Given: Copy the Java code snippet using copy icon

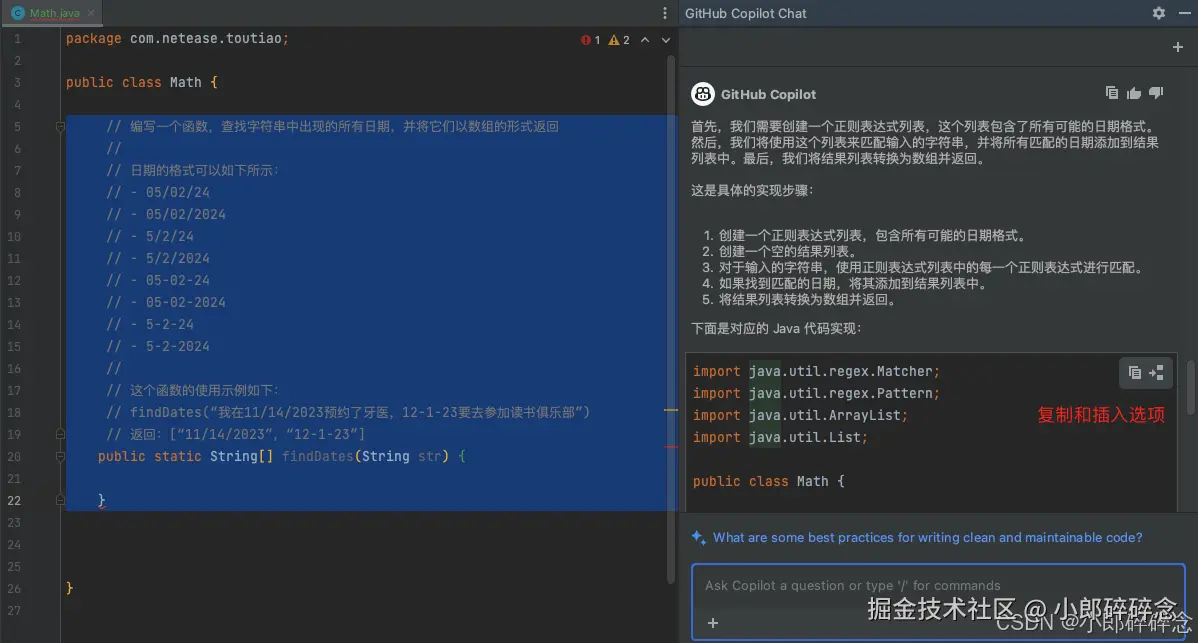Looking at the screenshot, I should click(x=1136, y=371).
